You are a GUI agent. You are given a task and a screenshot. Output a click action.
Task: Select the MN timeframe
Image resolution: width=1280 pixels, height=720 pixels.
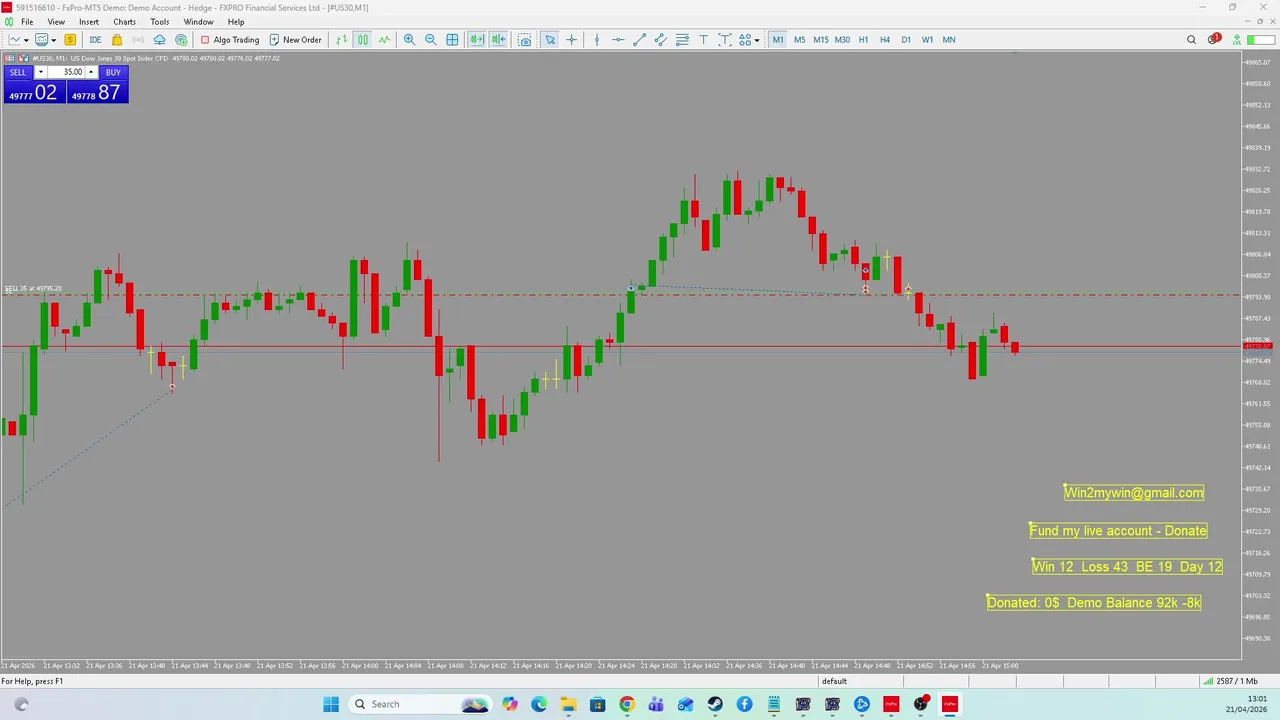(x=949, y=40)
